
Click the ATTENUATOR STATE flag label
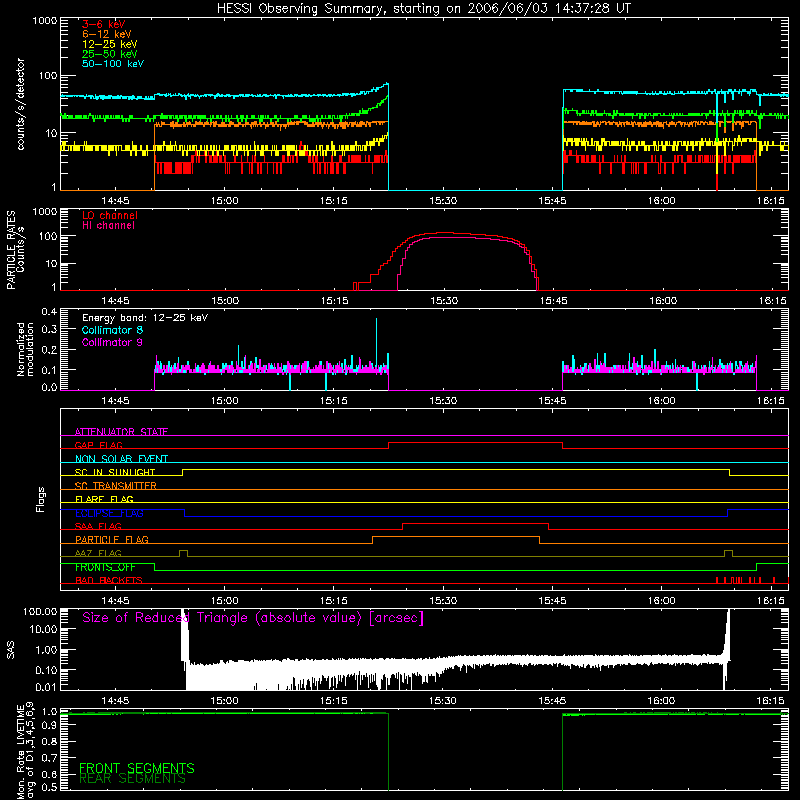121,432
